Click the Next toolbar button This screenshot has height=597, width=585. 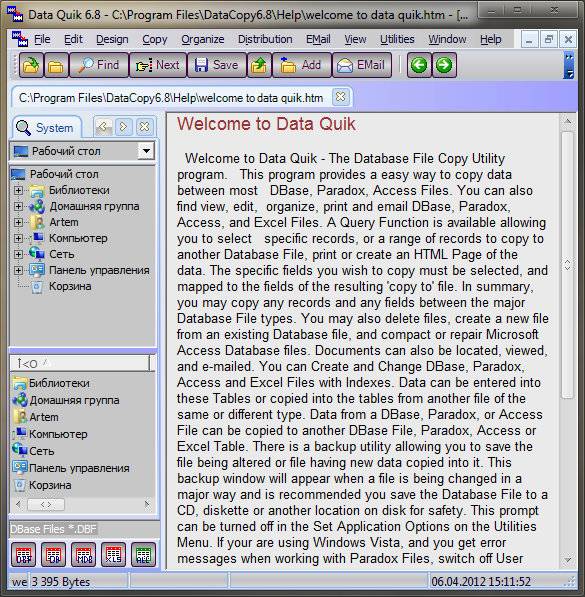[x=158, y=65]
